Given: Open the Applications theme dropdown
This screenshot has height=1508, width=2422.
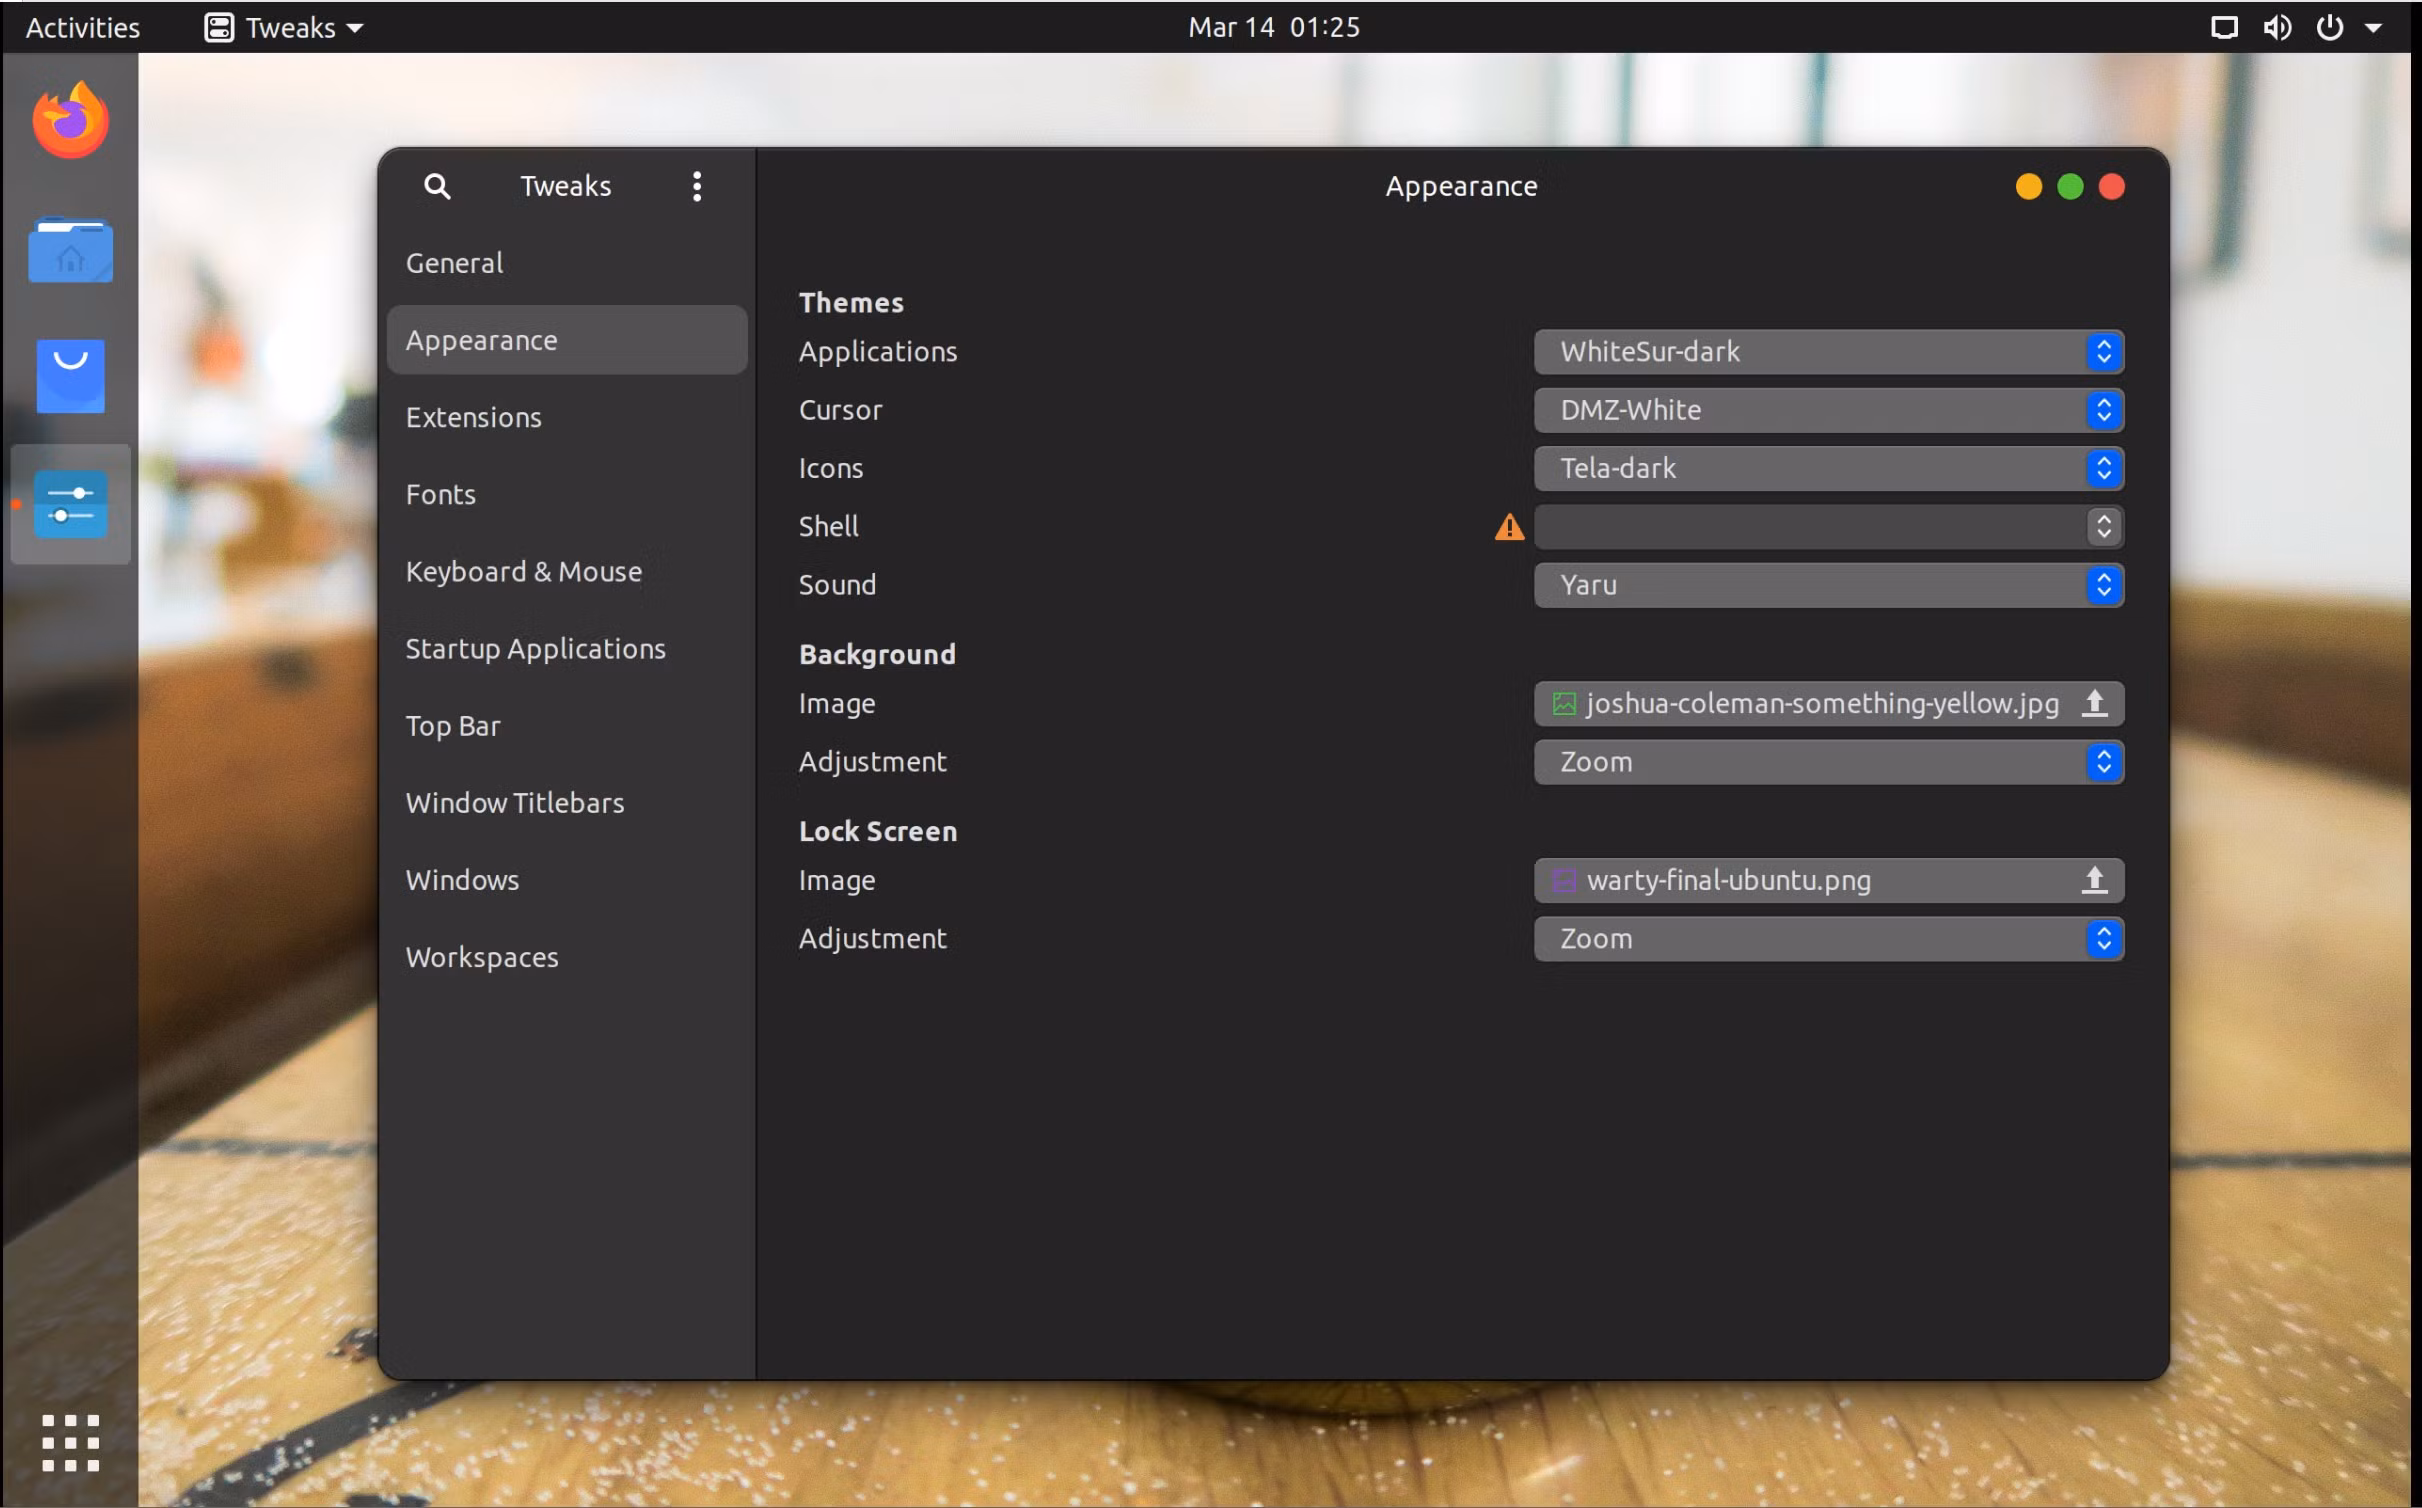Looking at the screenshot, I should click(1828, 352).
